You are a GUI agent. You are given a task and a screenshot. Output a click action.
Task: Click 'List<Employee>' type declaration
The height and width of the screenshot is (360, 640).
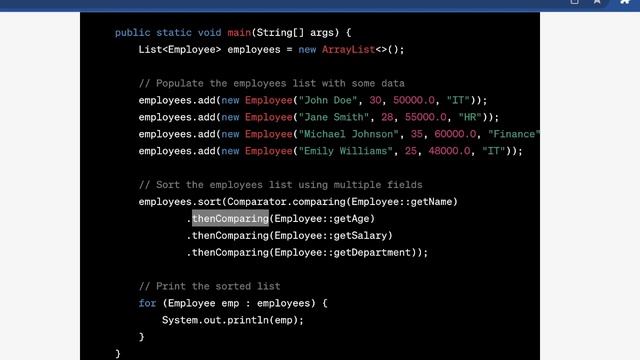click(180, 50)
